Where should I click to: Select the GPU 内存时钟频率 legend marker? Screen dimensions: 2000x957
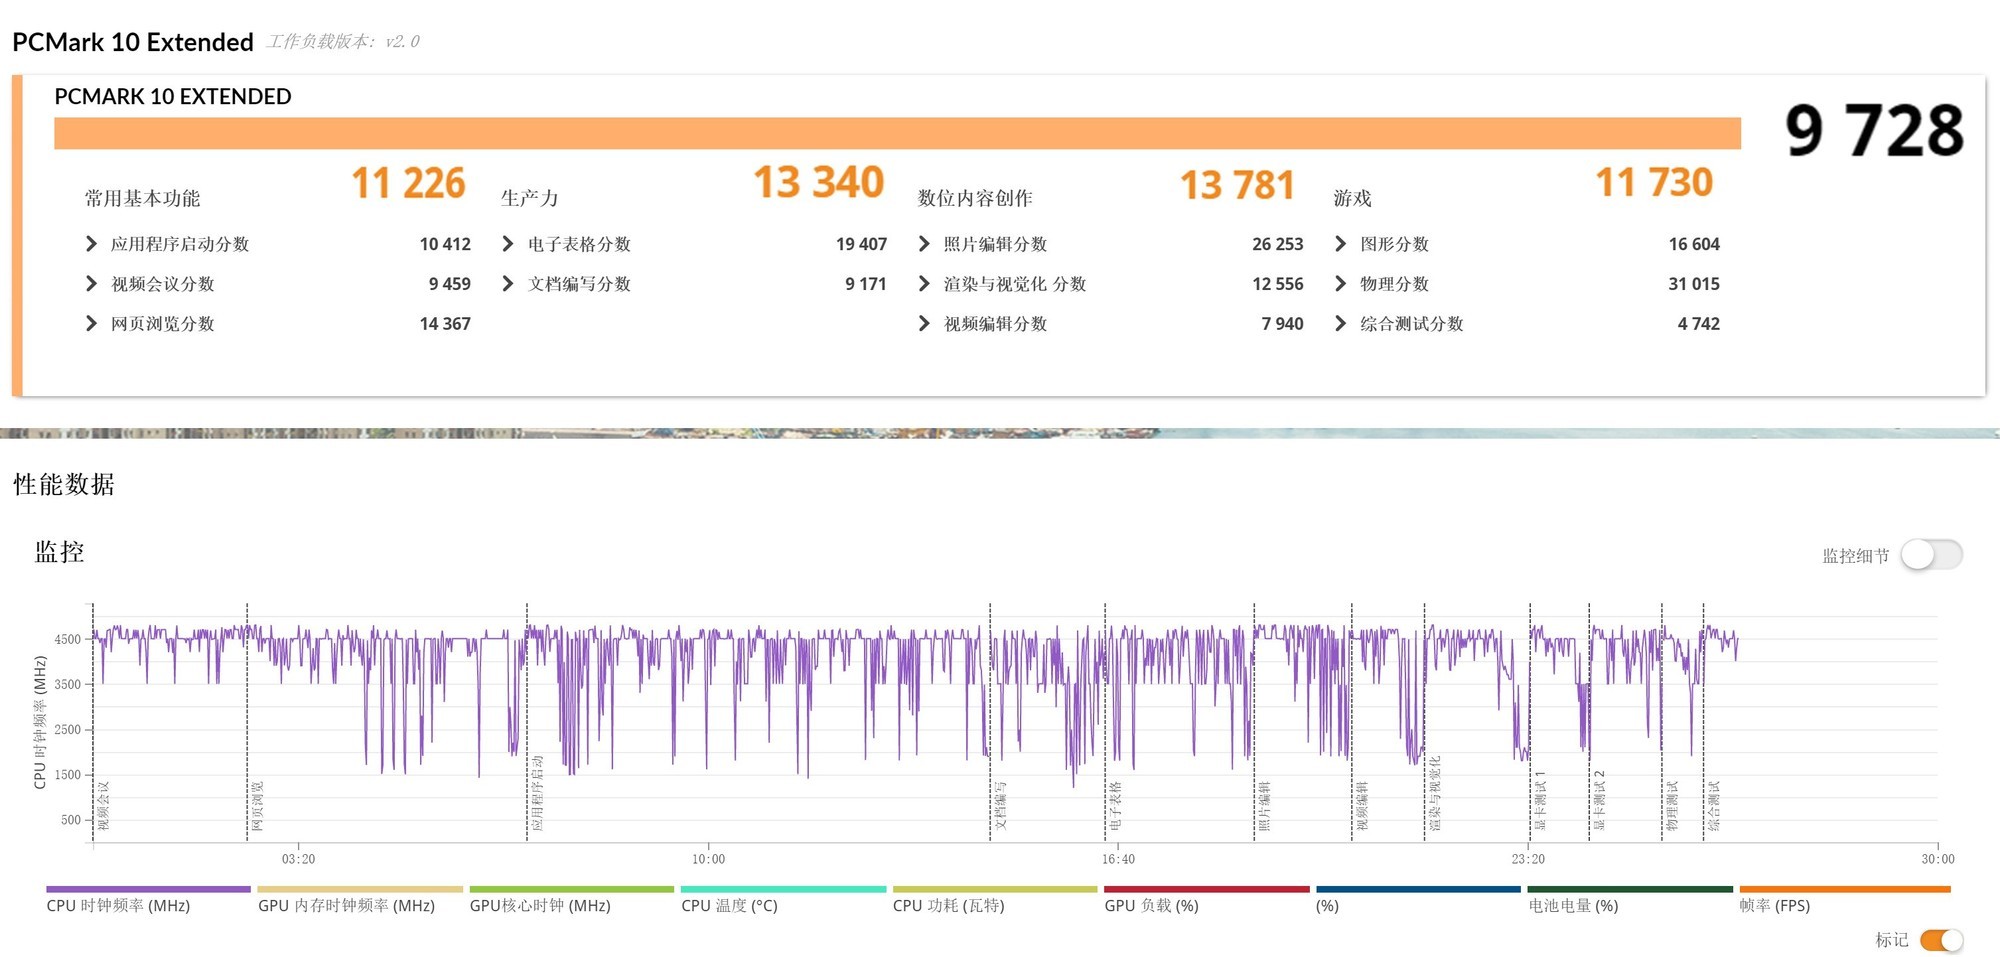pyautogui.click(x=358, y=889)
